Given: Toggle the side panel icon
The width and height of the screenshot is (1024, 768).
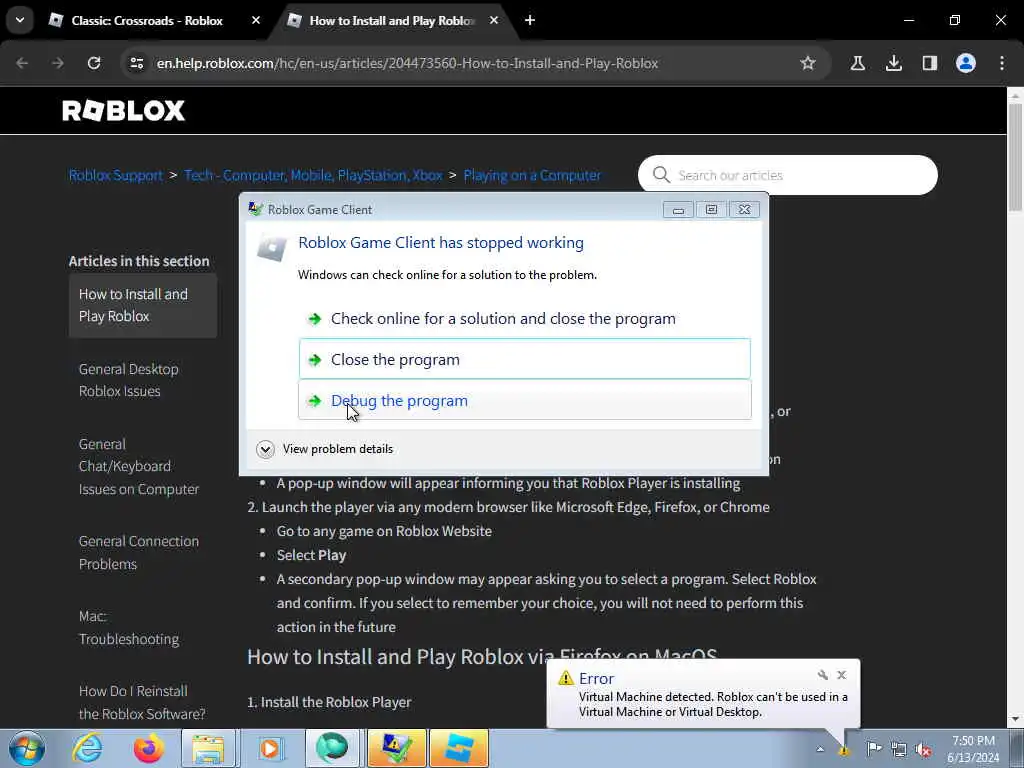Looking at the screenshot, I should coord(929,63).
